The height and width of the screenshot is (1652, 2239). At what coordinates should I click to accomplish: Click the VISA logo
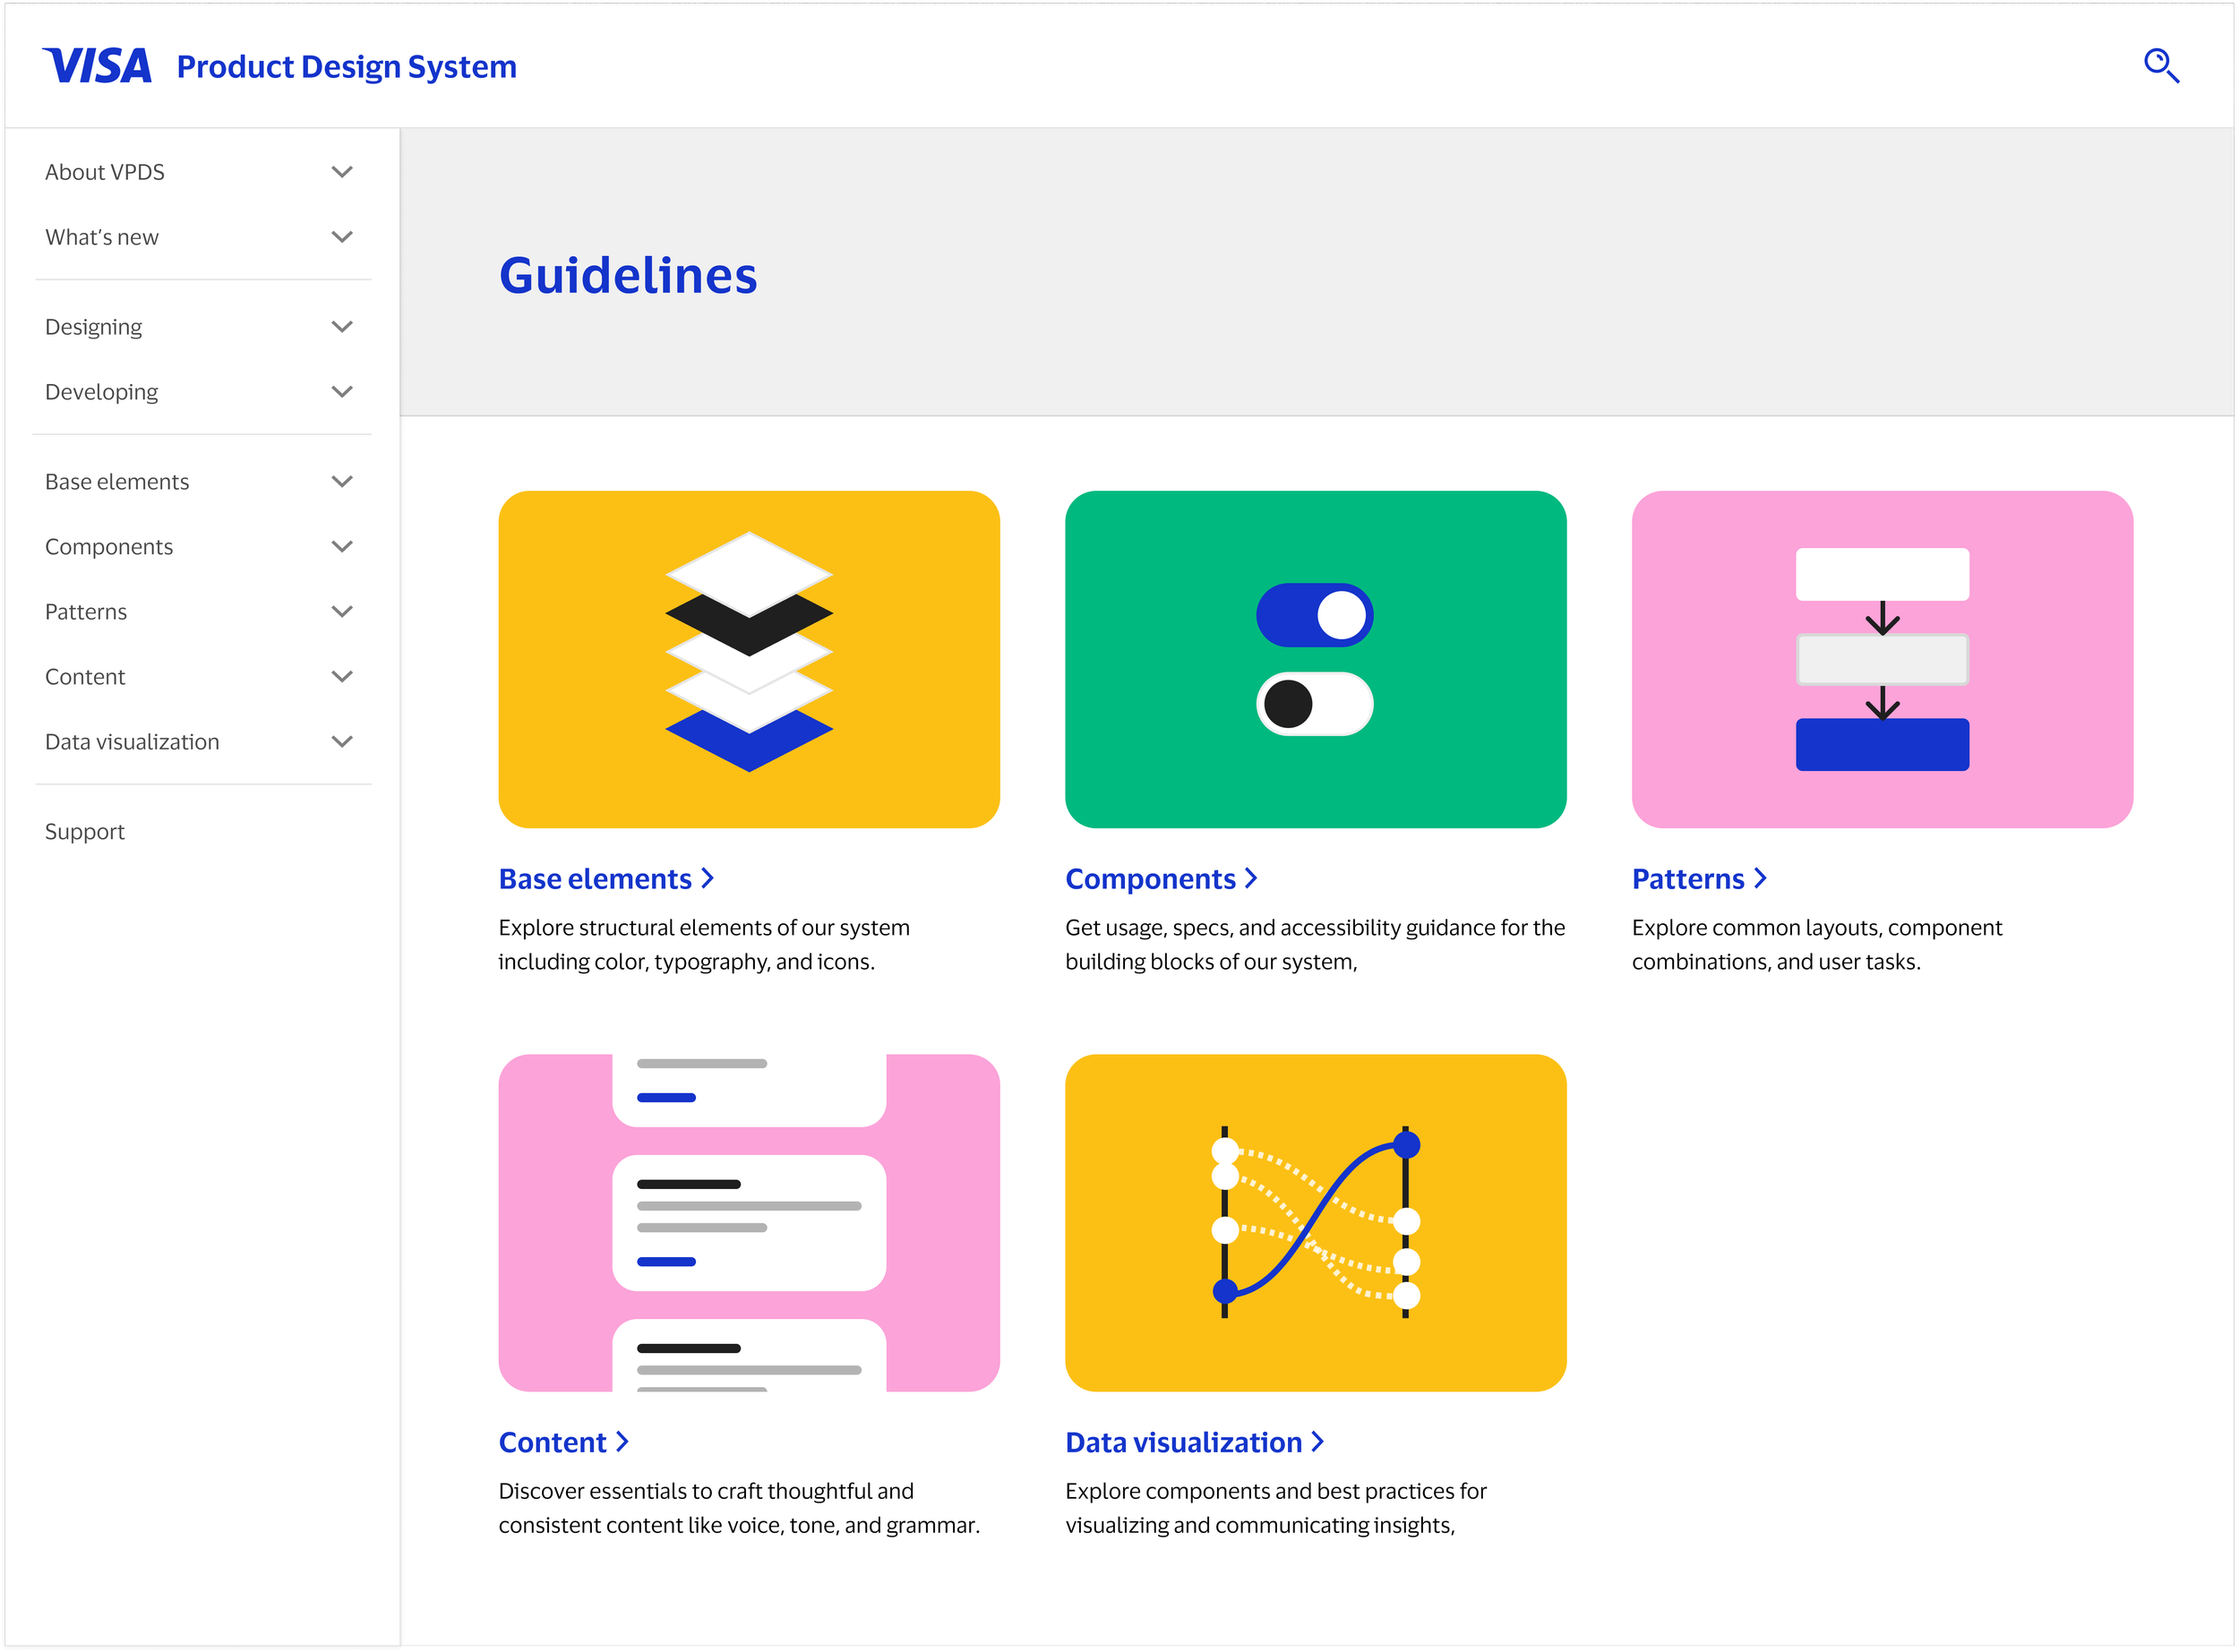pos(97,66)
